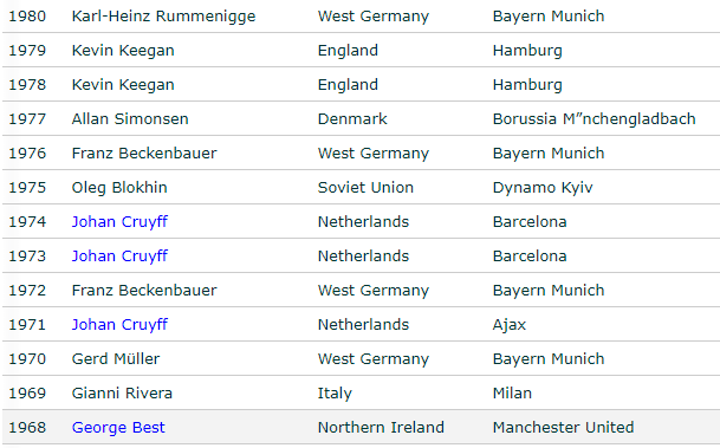Select the Milan club cell
This screenshot has width=720, height=448.
(512, 393)
